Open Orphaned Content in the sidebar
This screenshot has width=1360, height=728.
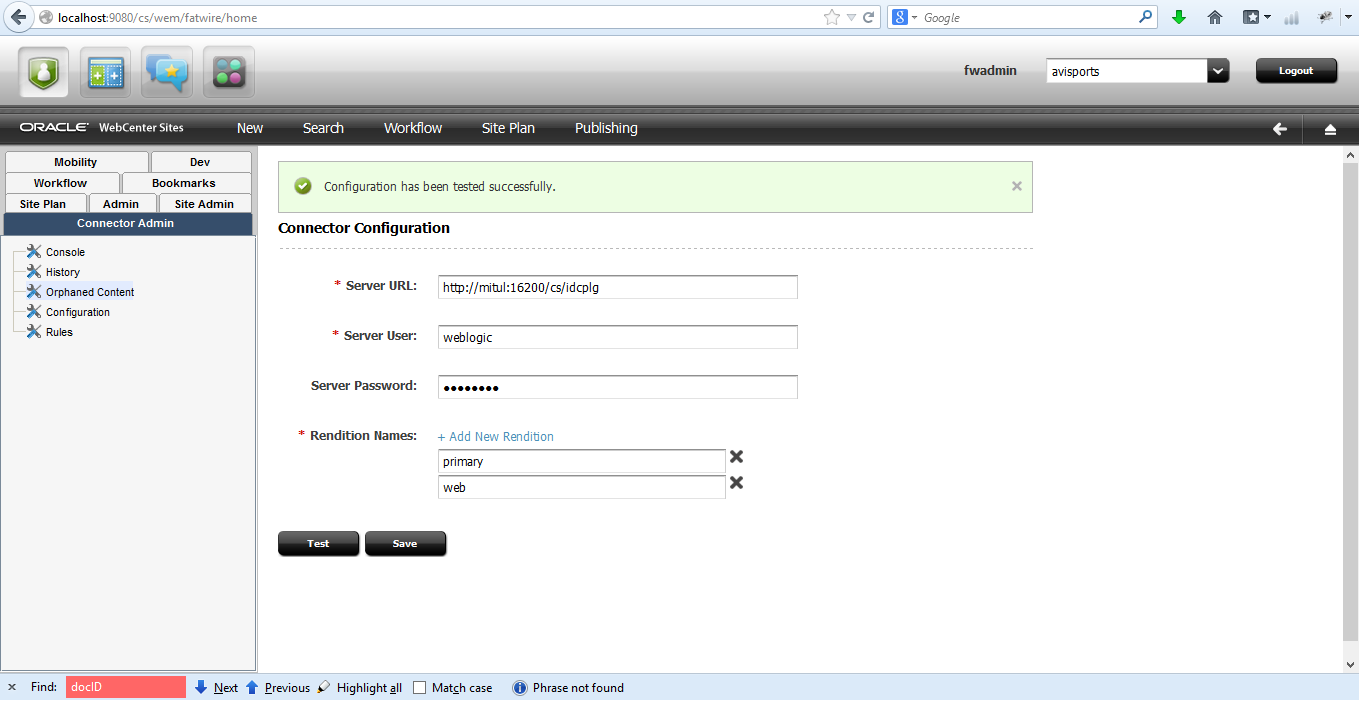pyautogui.click(x=88, y=291)
